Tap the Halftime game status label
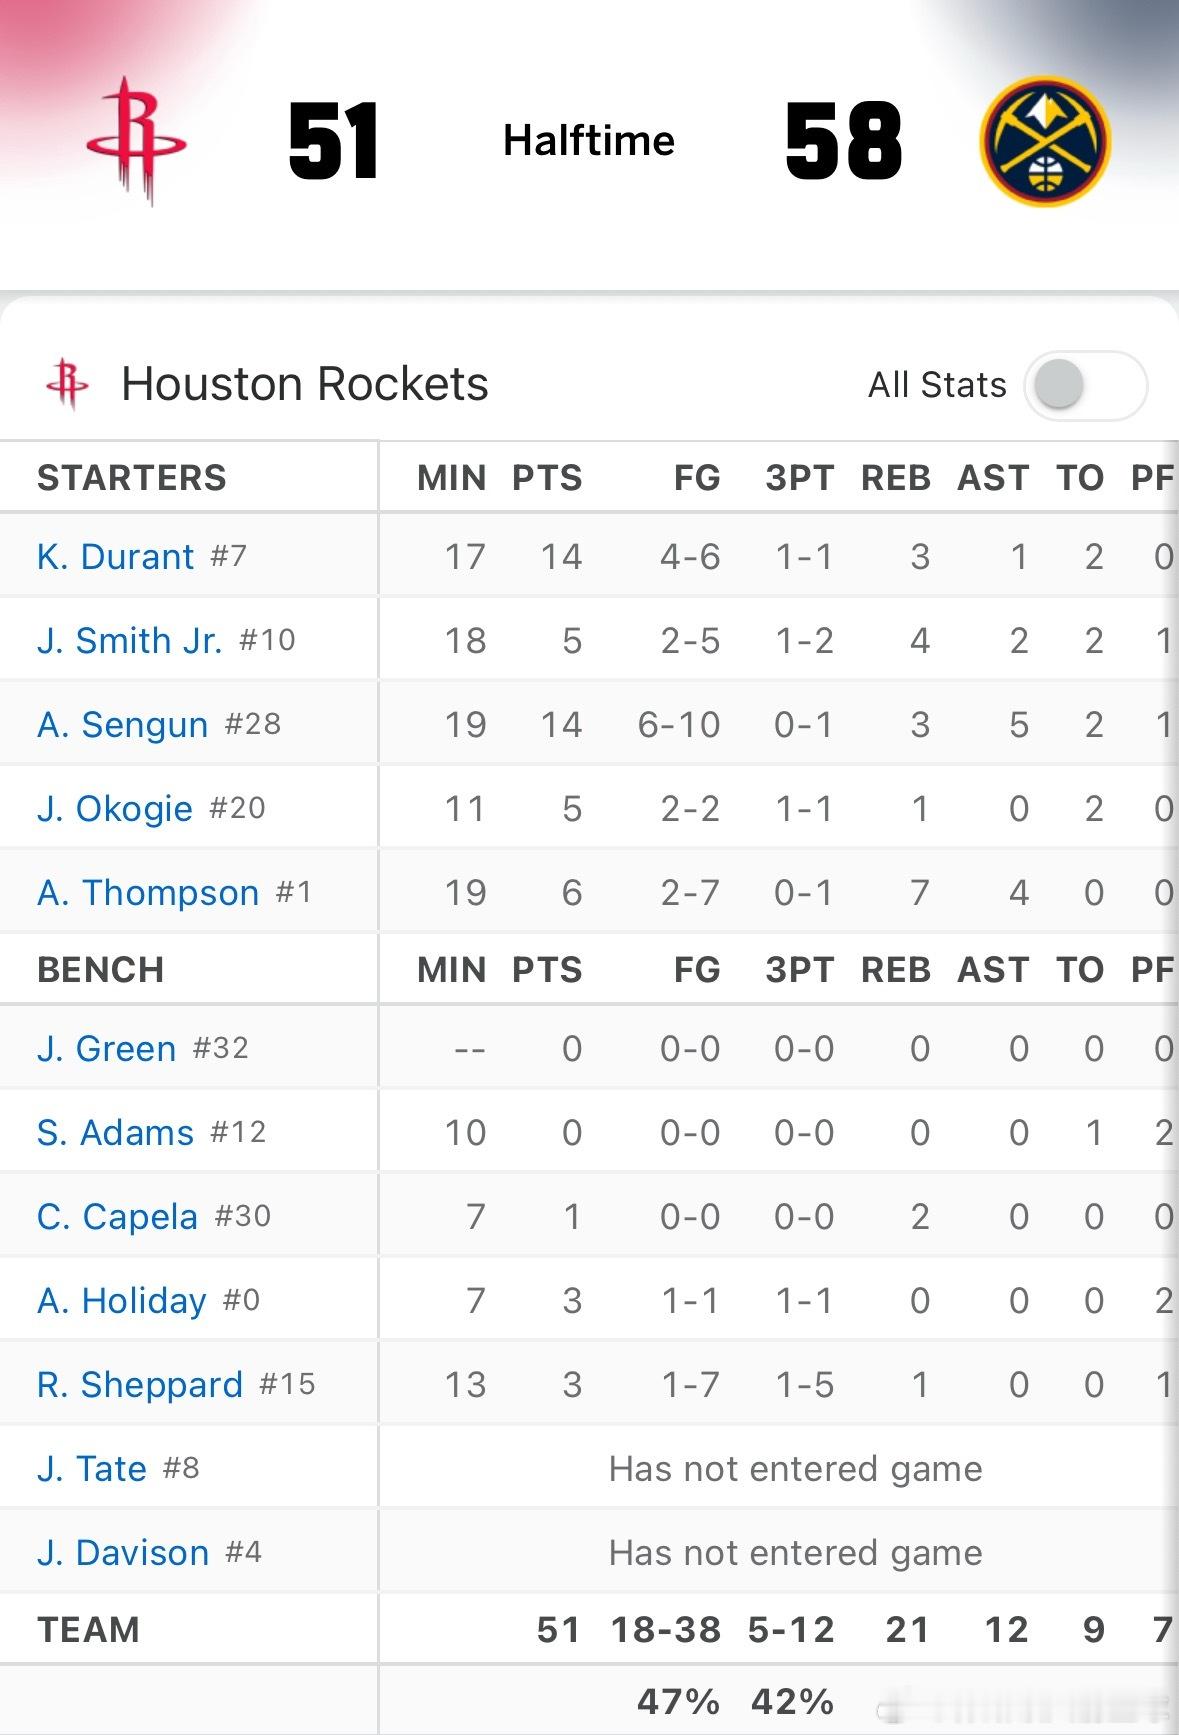This screenshot has height=1735, width=1179. click(x=589, y=141)
